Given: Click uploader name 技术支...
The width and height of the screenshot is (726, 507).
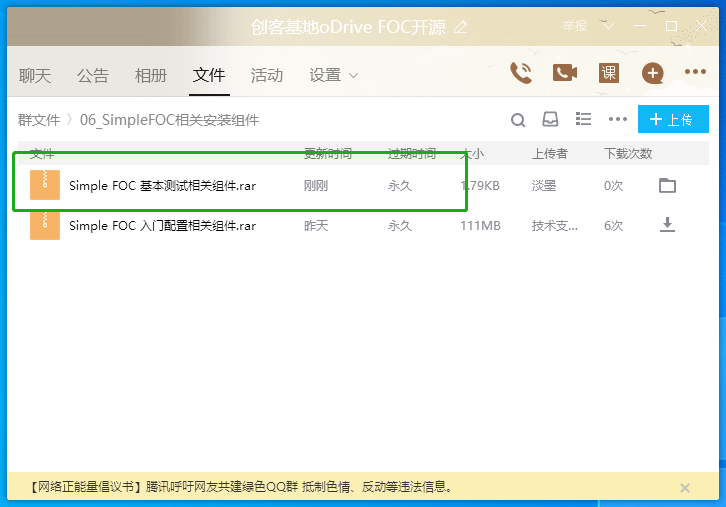Looking at the screenshot, I should [x=555, y=226].
